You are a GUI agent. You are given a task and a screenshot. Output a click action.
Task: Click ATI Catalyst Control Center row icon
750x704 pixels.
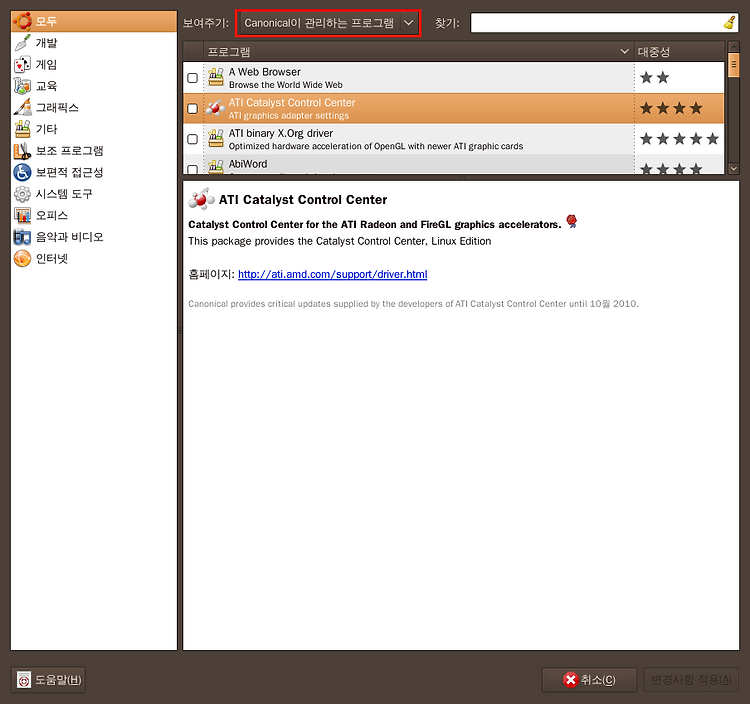[x=216, y=108]
